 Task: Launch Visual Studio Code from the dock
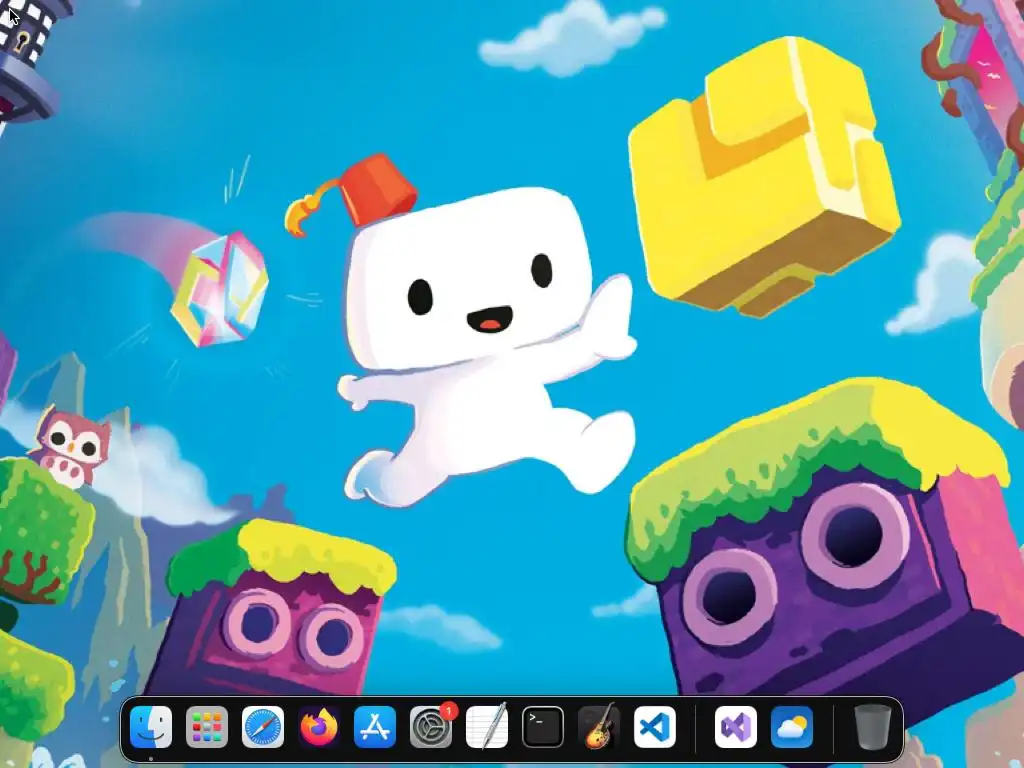point(655,727)
